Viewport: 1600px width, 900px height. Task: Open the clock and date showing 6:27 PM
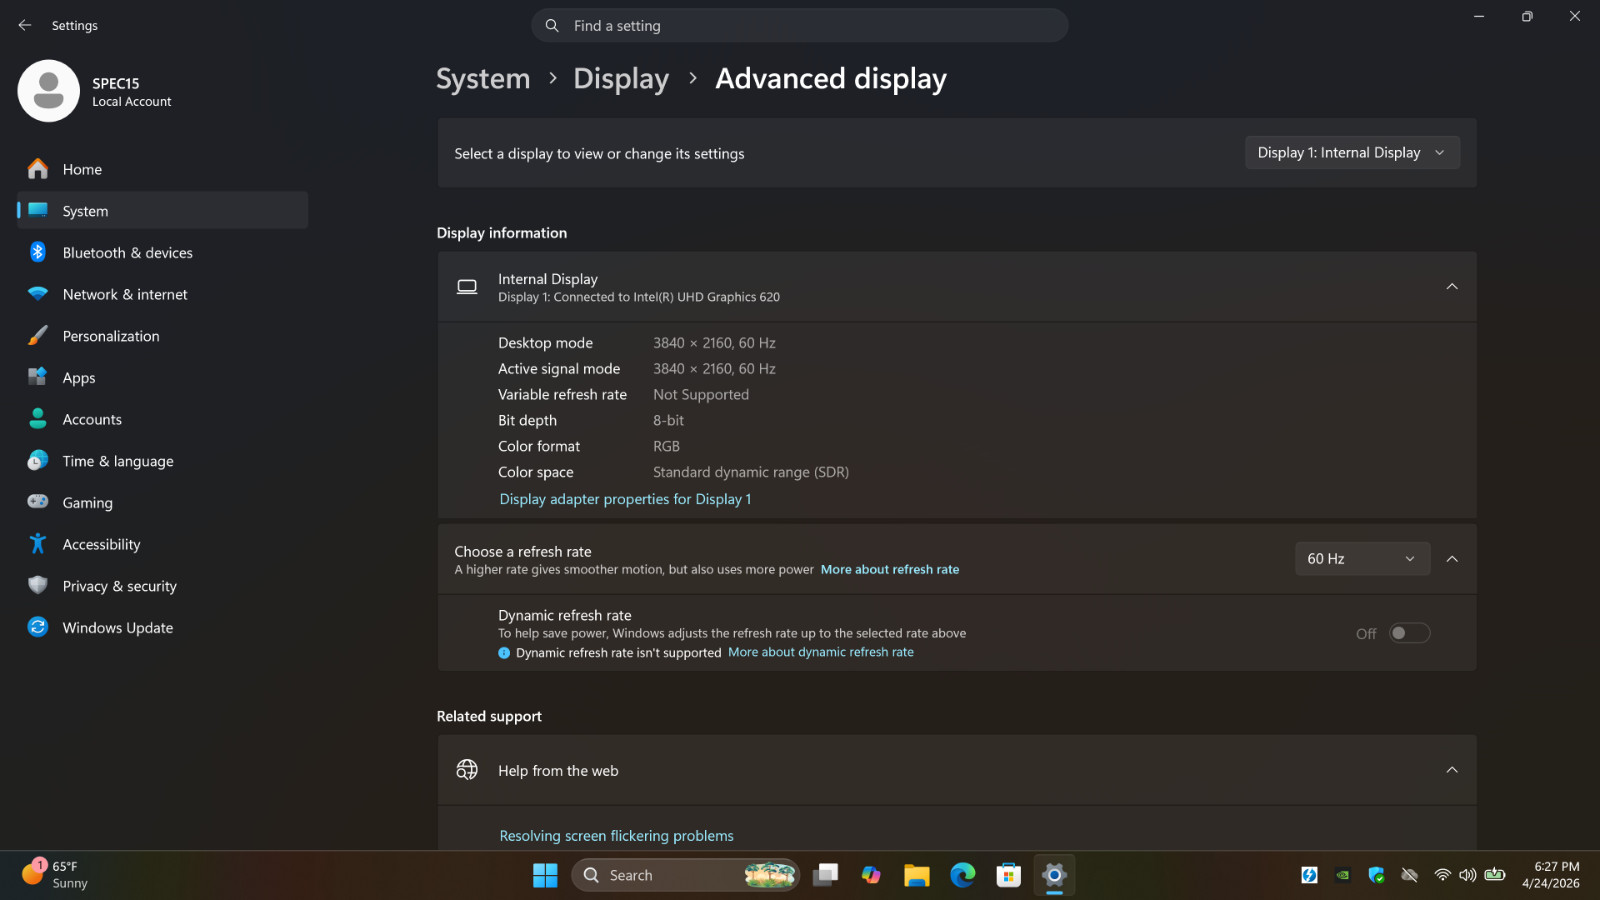(x=1551, y=875)
